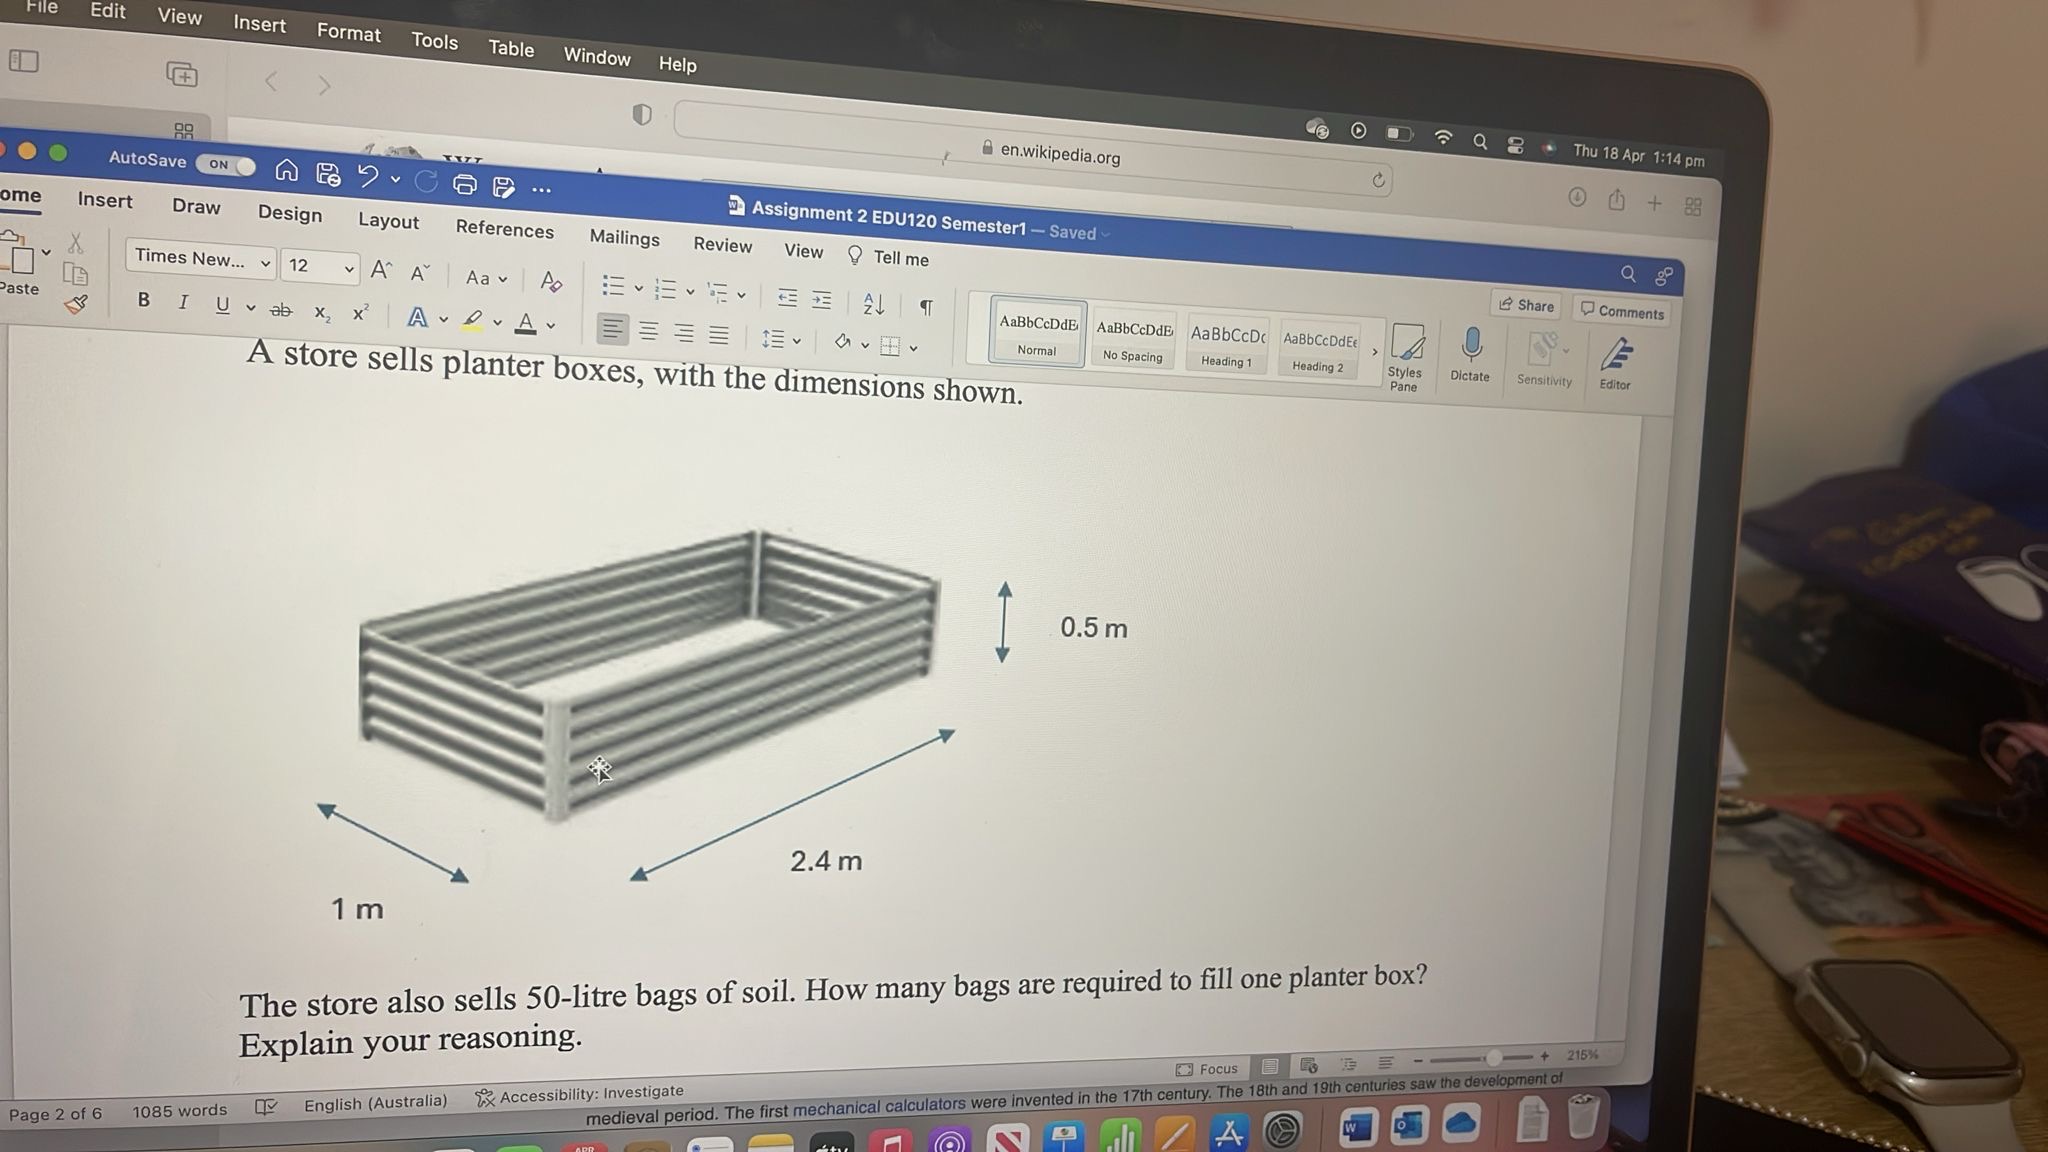Click the Sort A-Z icon

click(x=872, y=303)
